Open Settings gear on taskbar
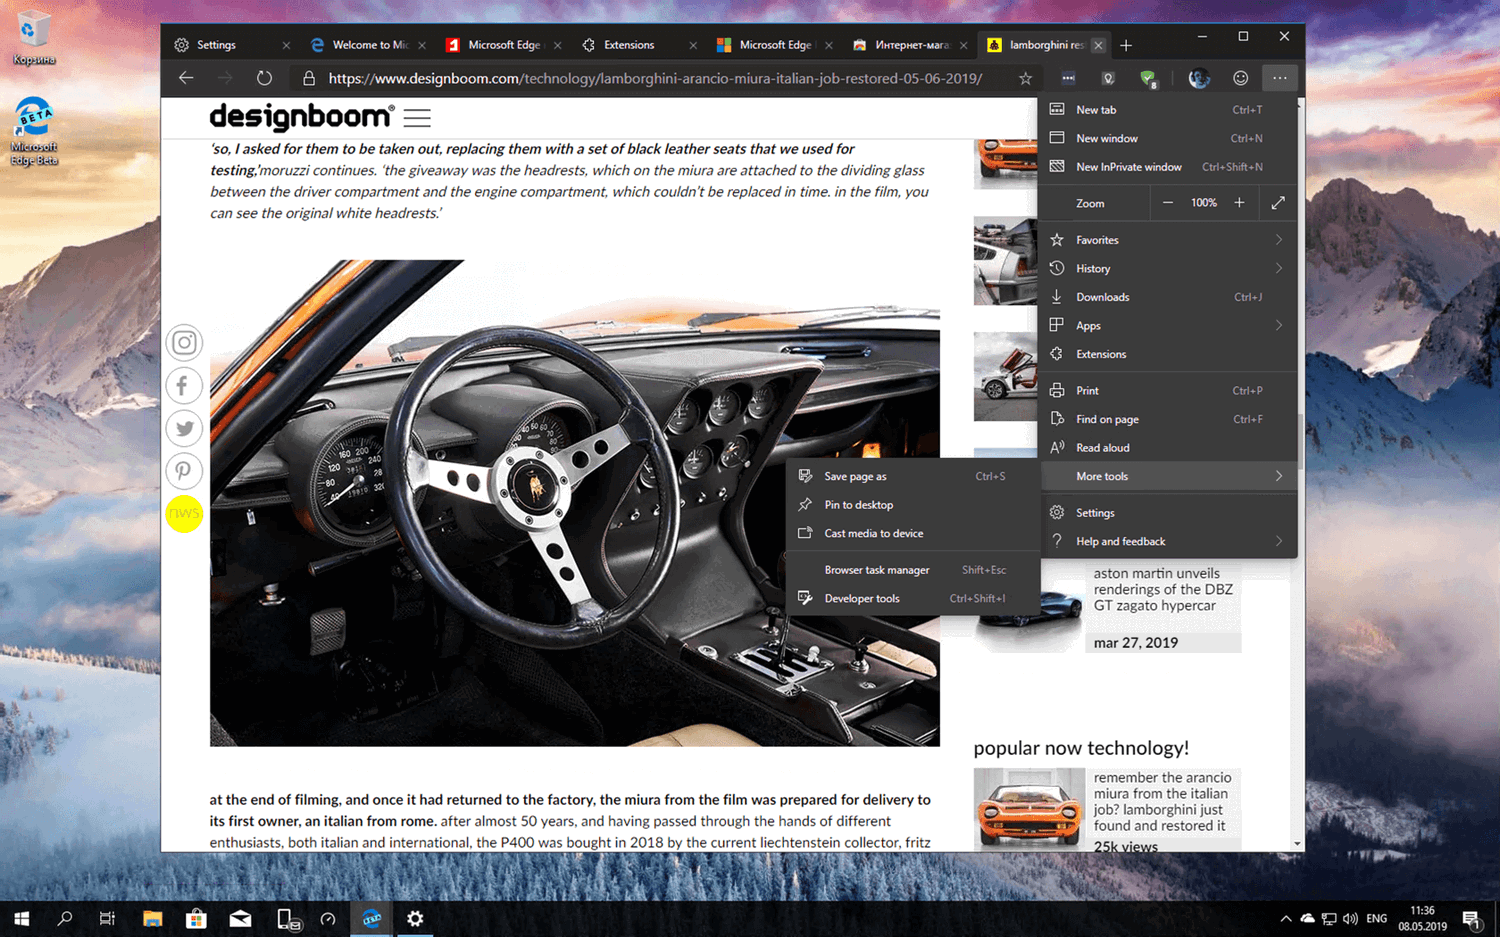 point(415,918)
